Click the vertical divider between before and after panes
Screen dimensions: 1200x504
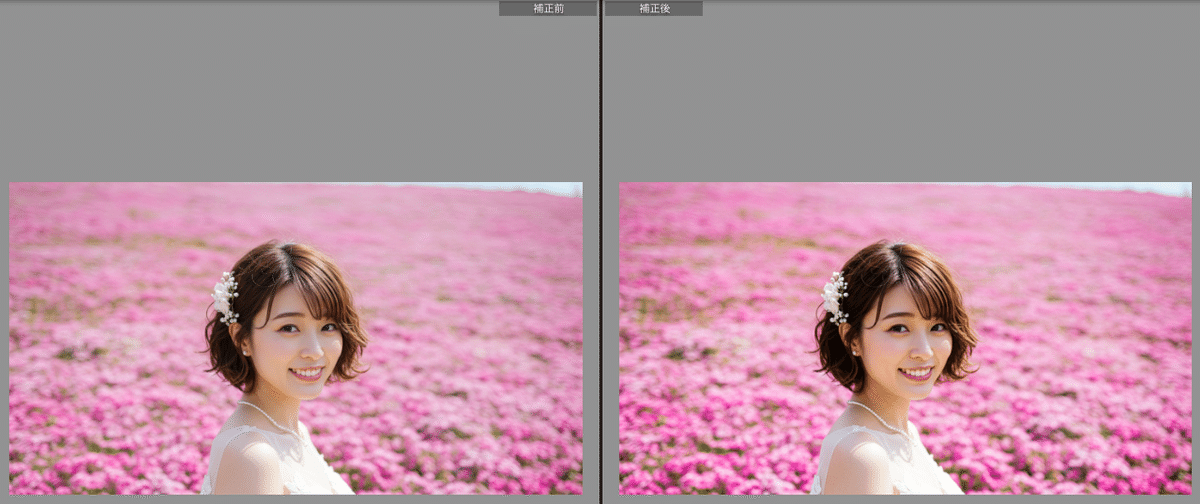click(x=600, y=252)
